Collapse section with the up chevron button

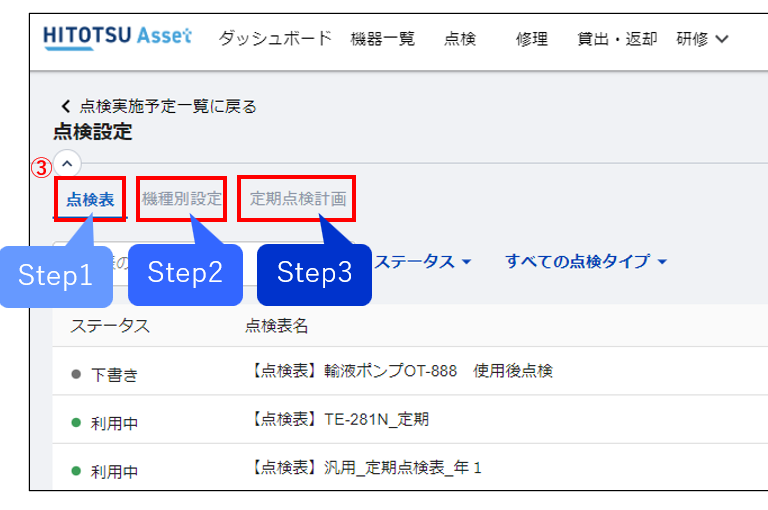[x=67, y=164]
